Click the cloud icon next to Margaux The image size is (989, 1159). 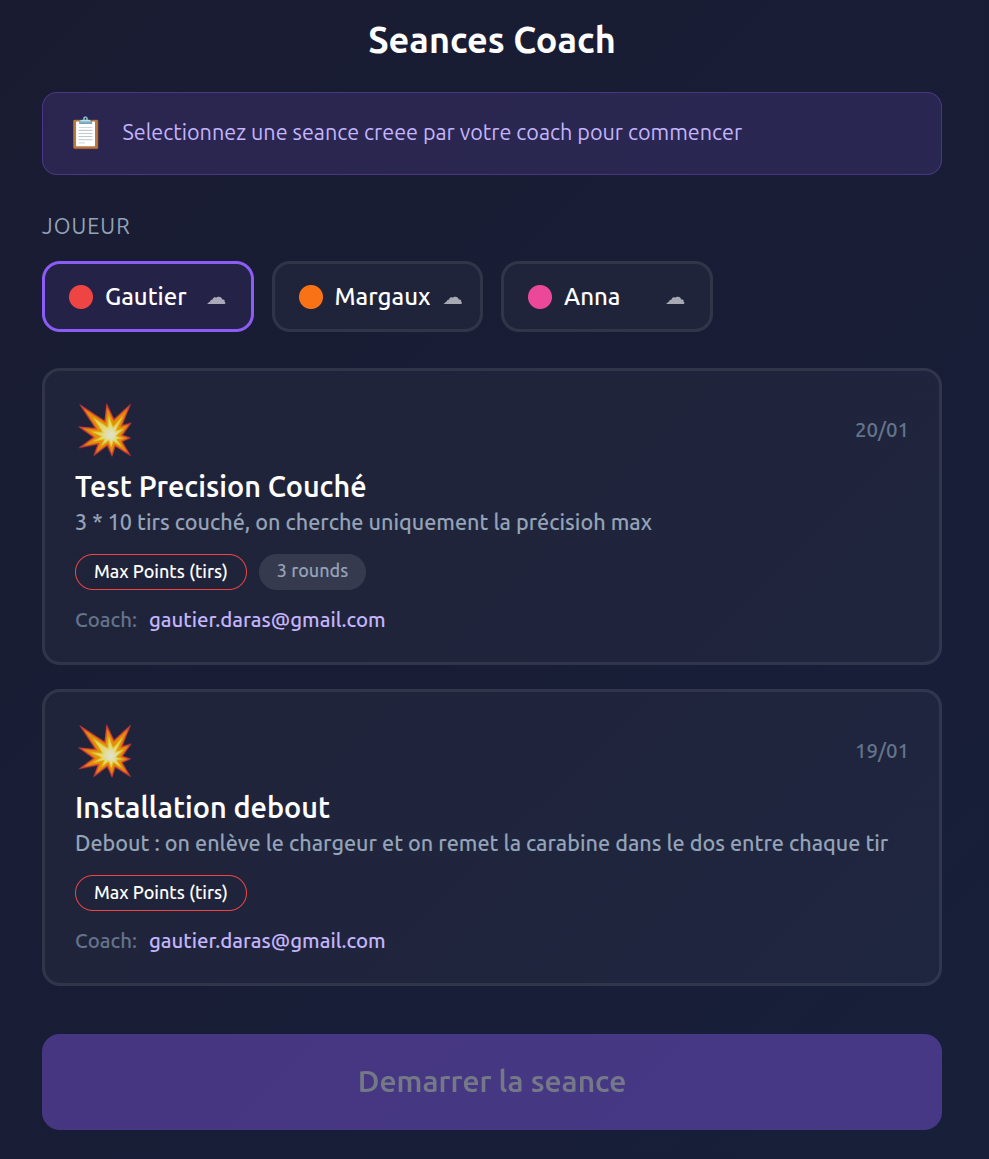pos(453,298)
